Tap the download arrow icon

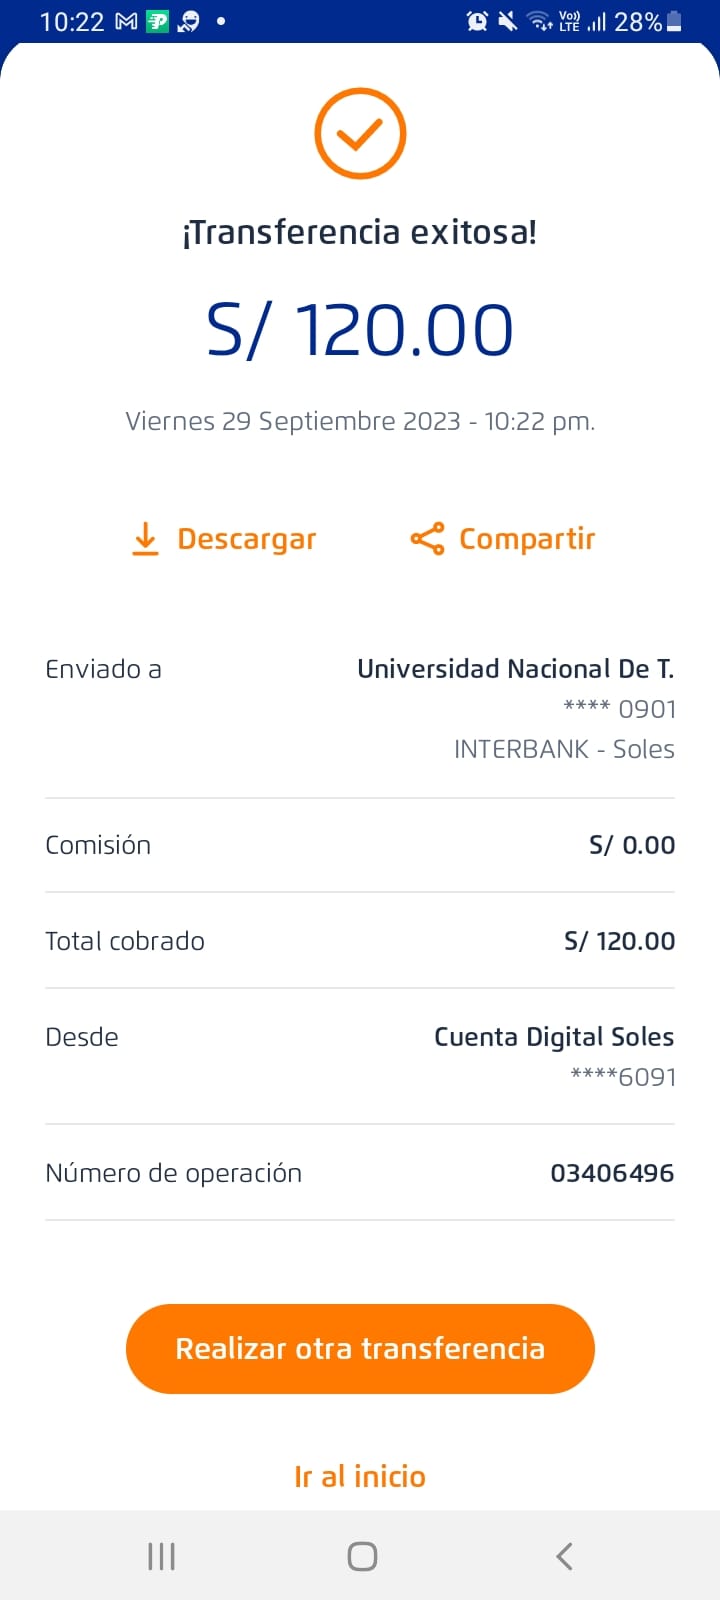[146, 539]
